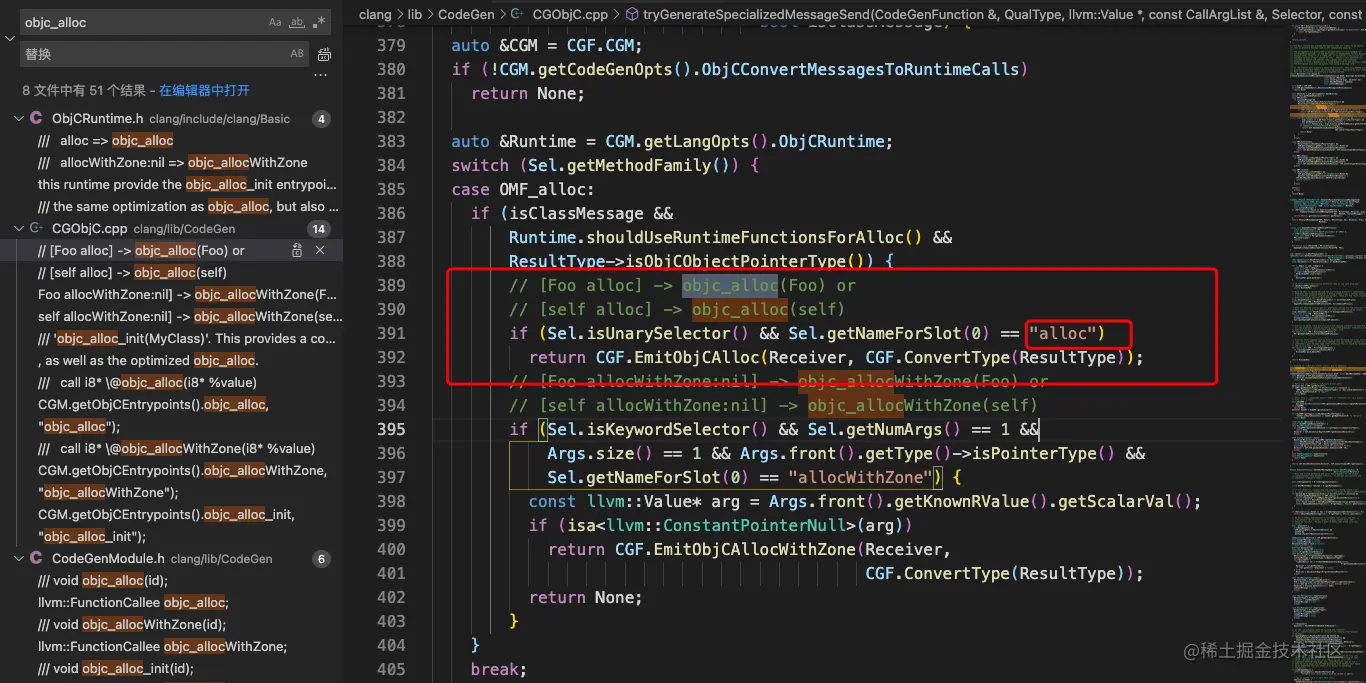
Task: Click line number 385 in gutter
Action: click(x=392, y=189)
